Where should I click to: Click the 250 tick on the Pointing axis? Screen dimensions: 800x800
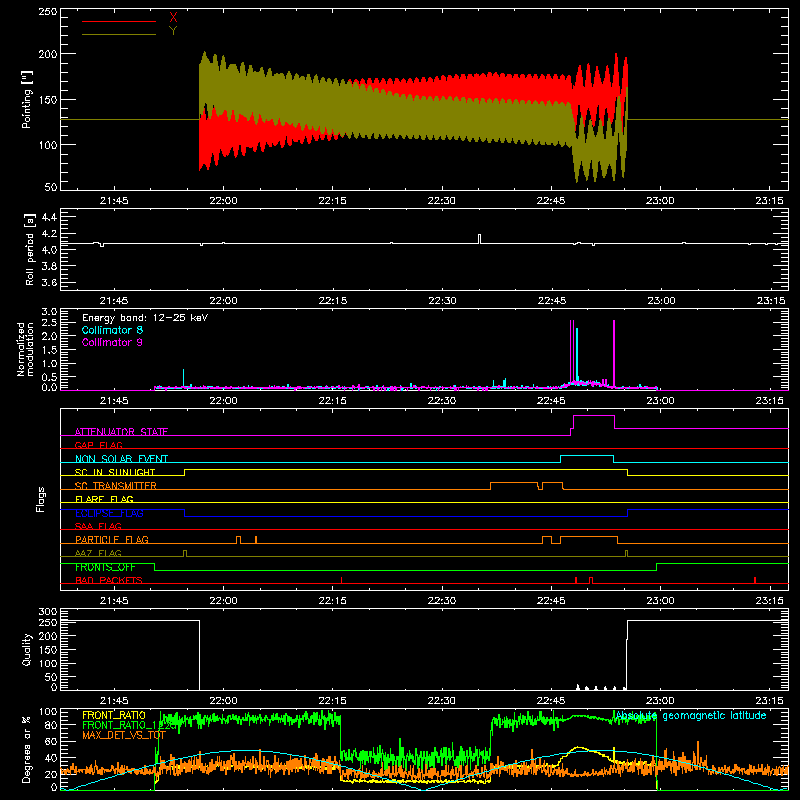click(48, 11)
